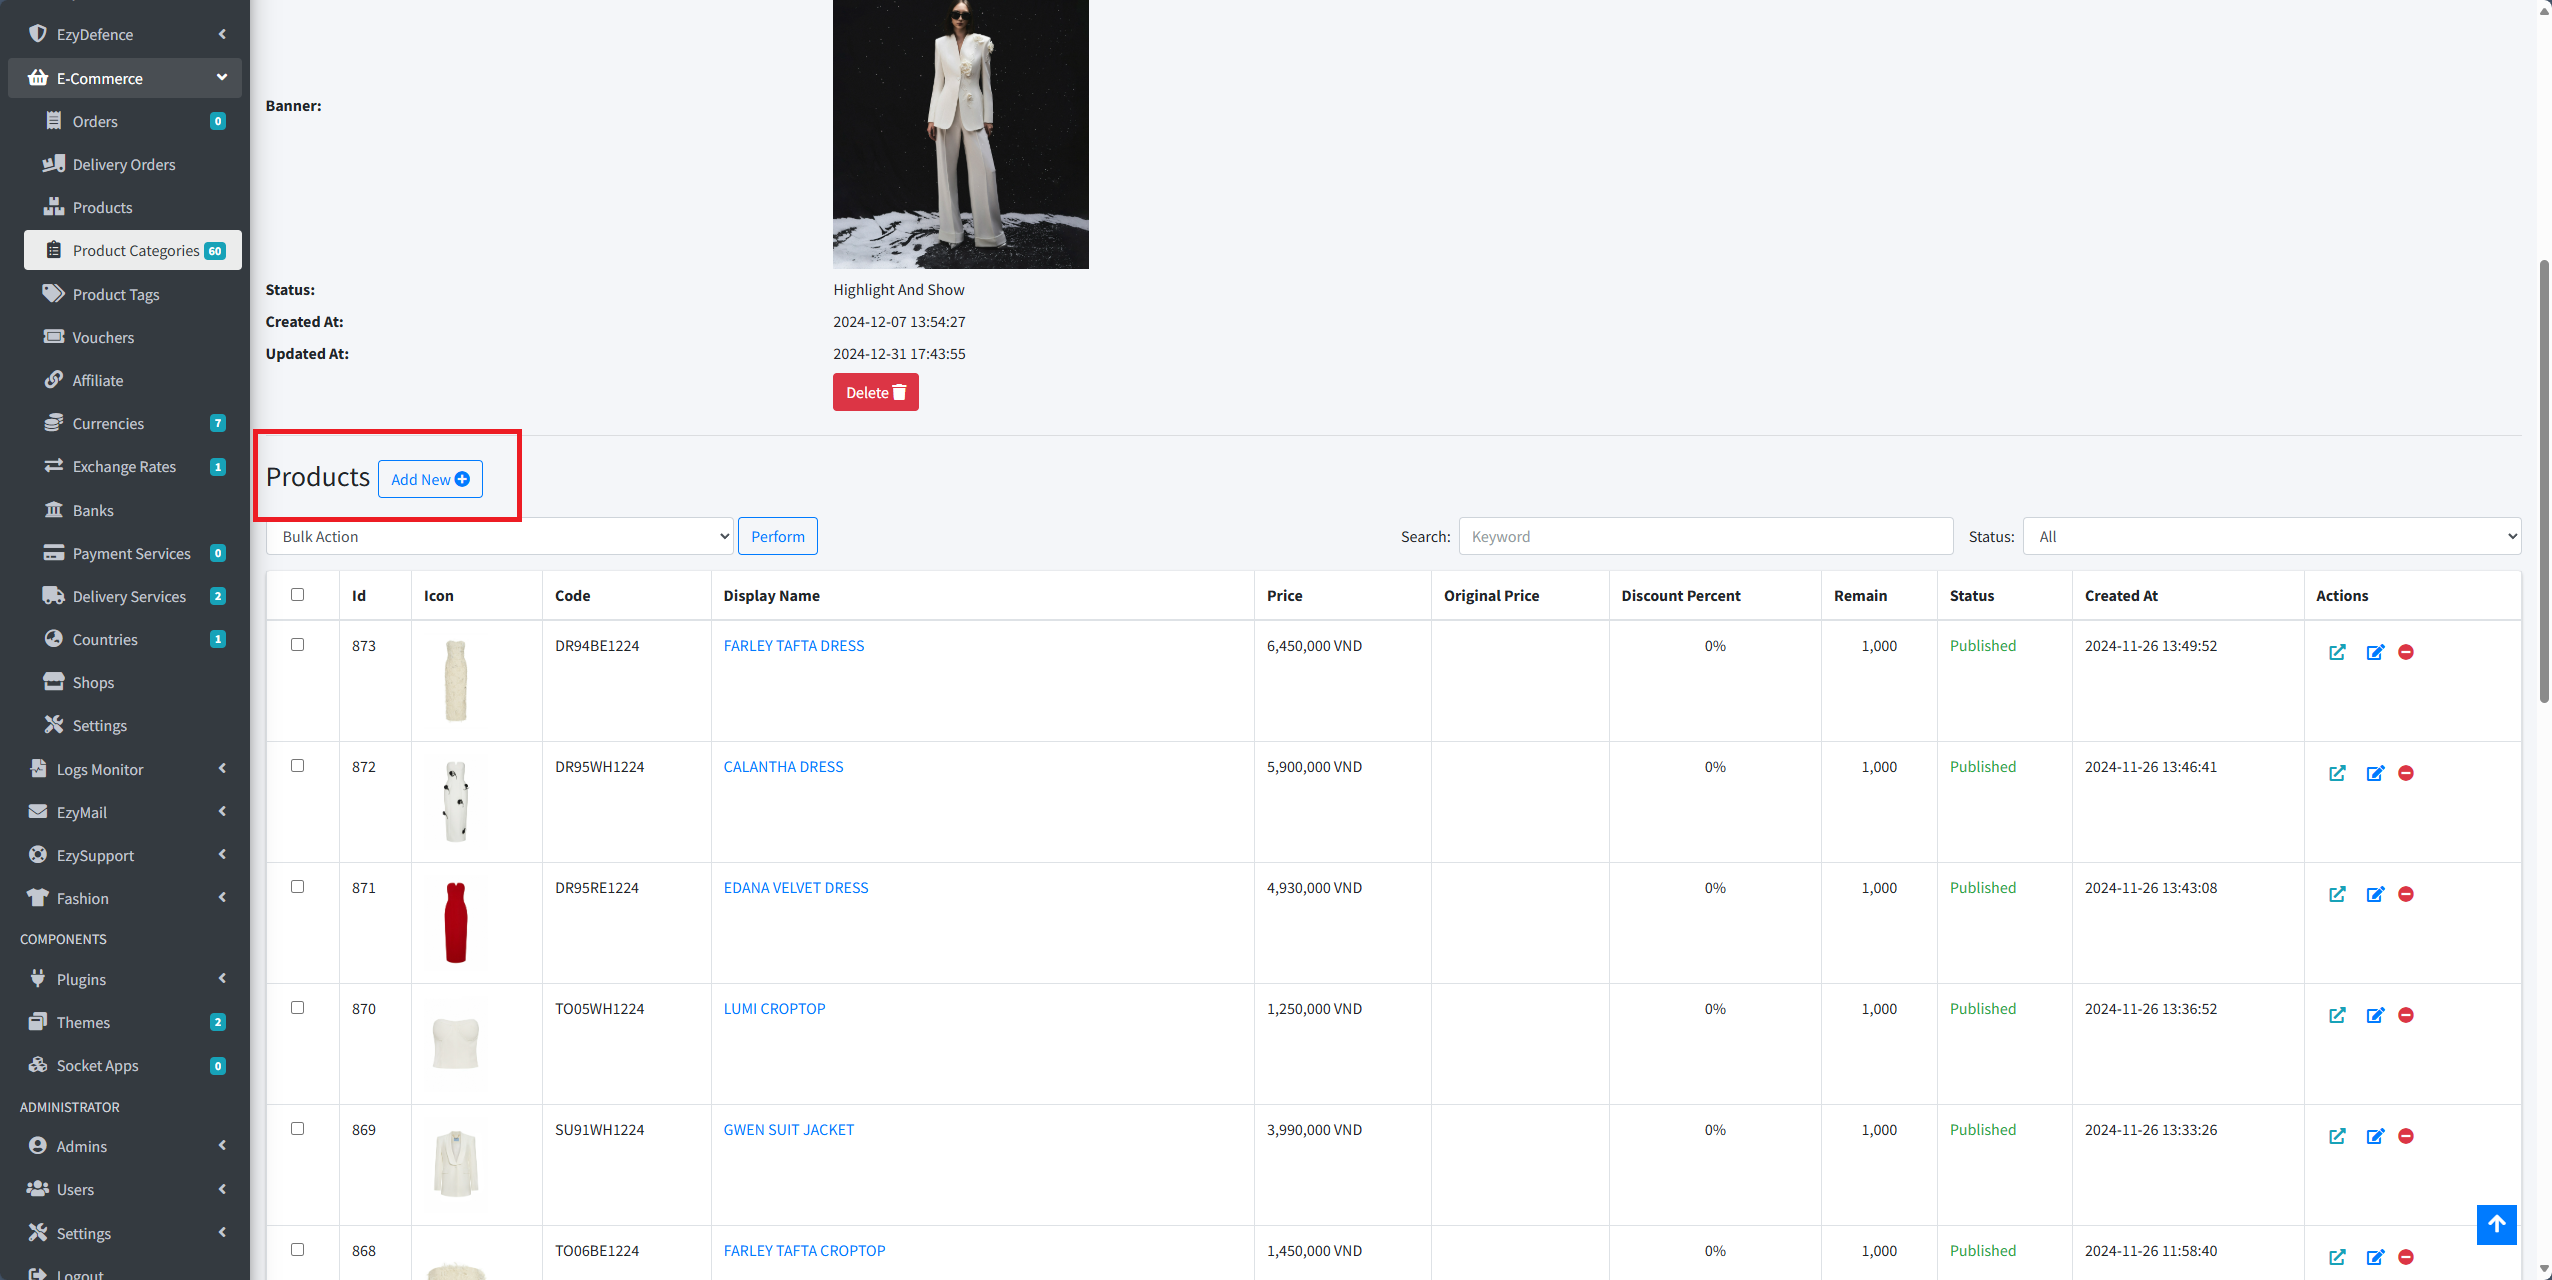The image size is (2552, 1280).
Task: Click edit icon for LUMI CROPTOP row
Action: click(x=2375, y=1016)
